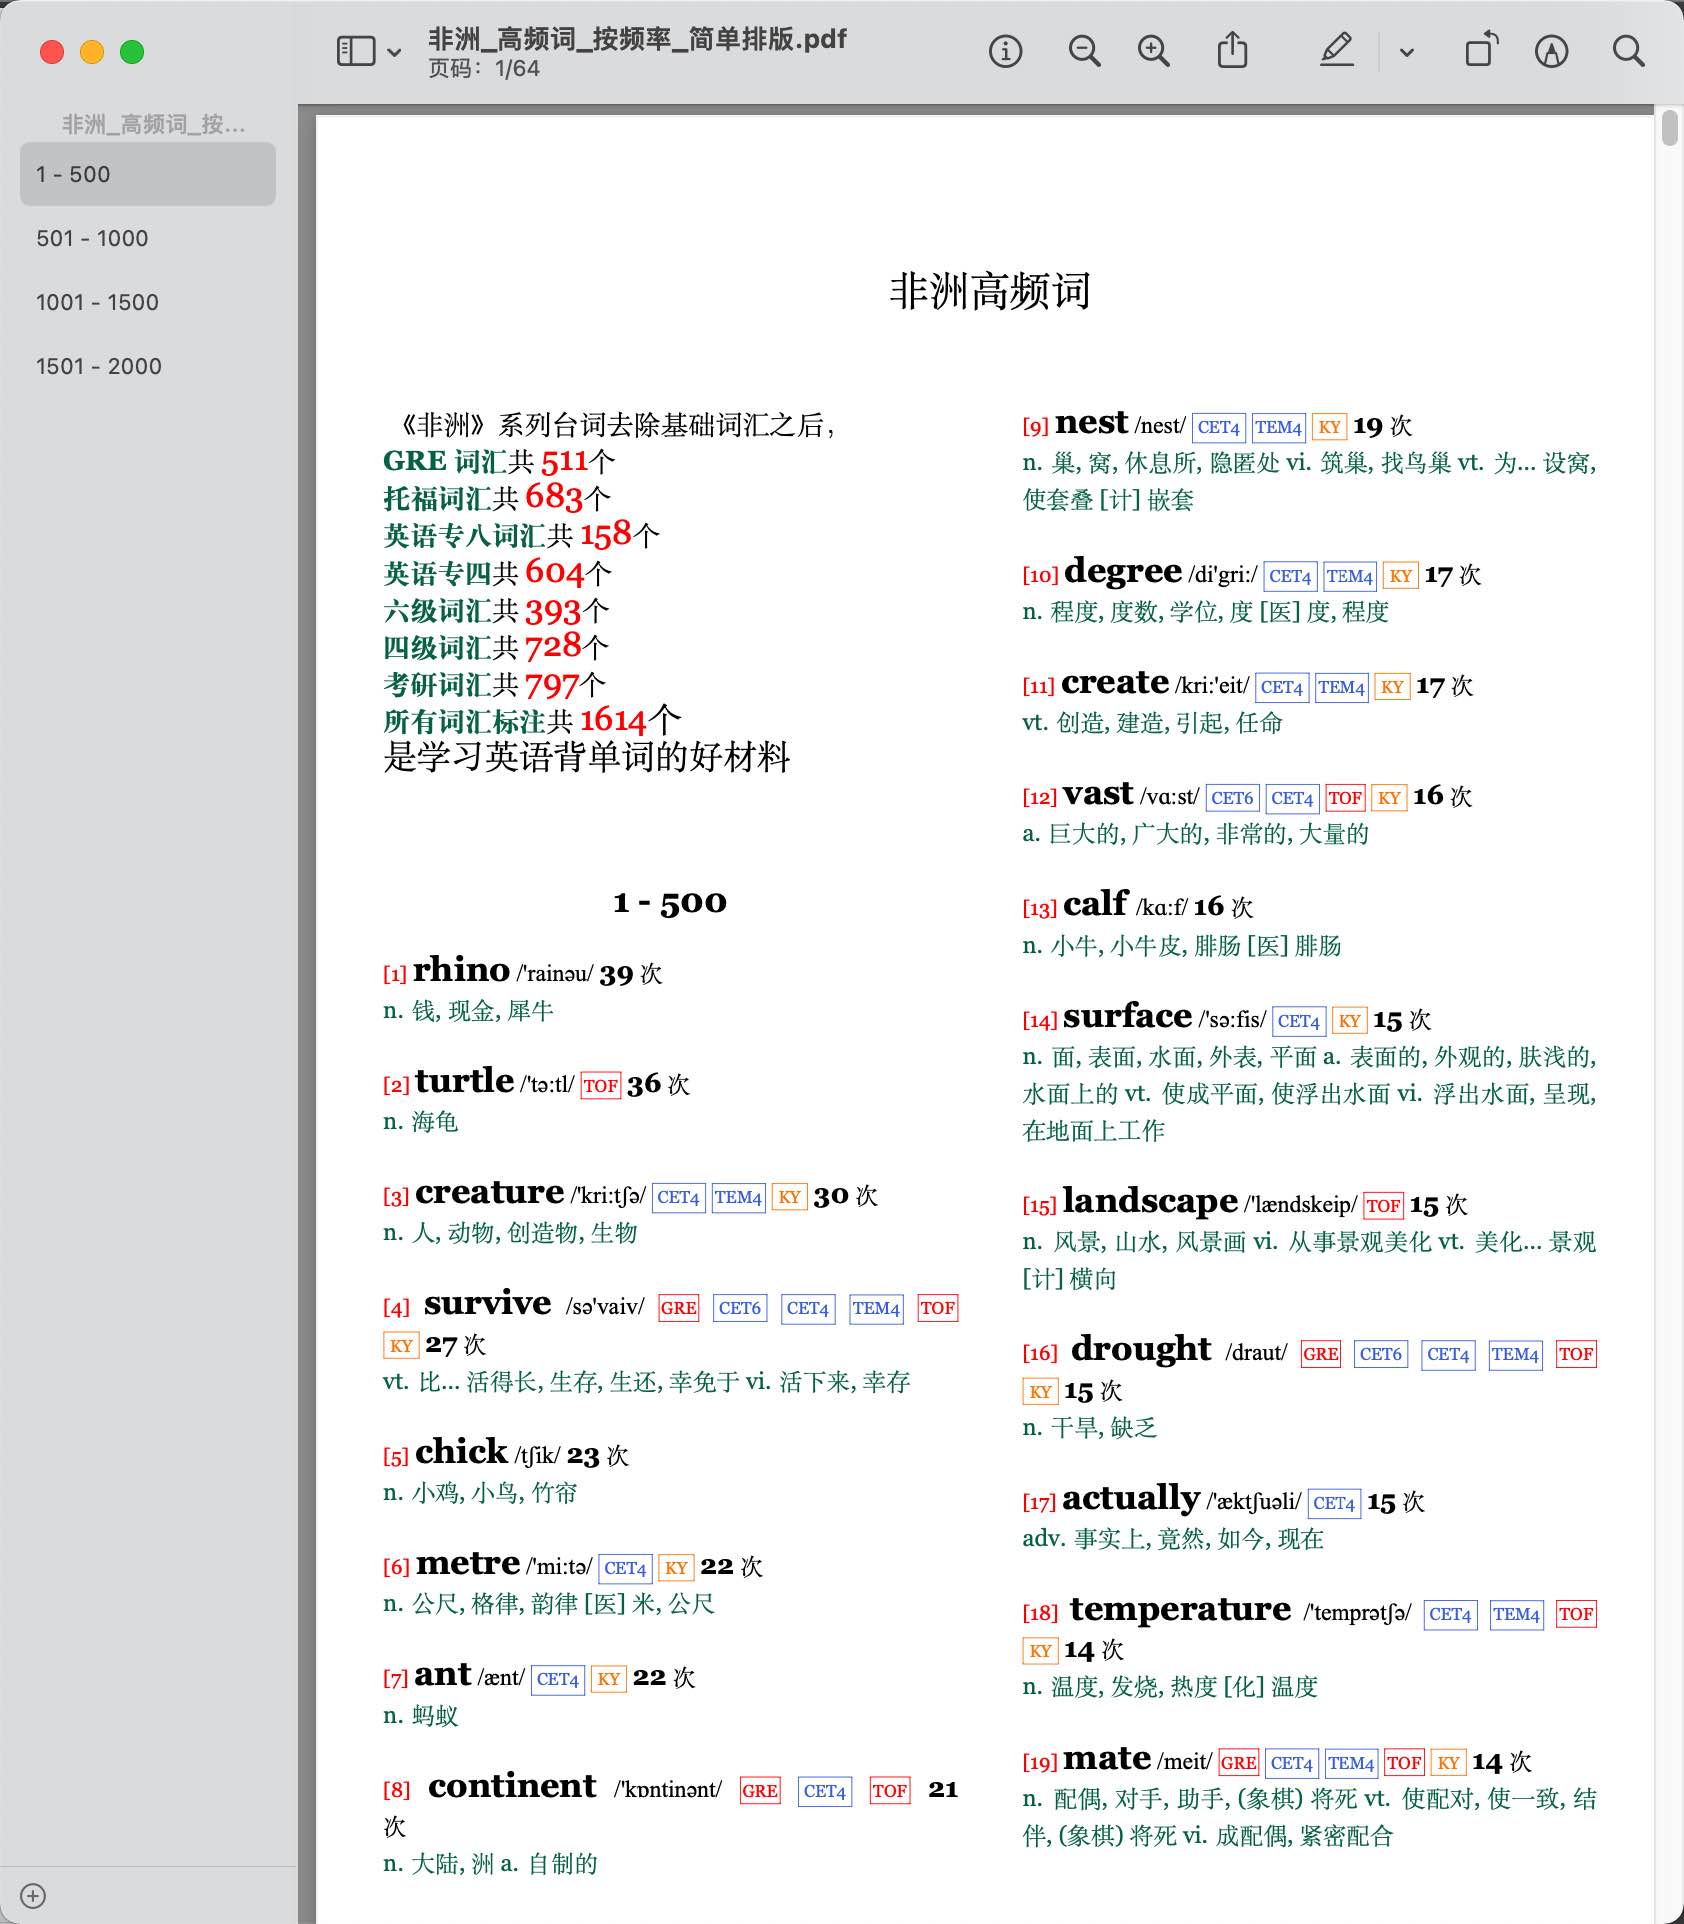Click the page indicator 页码: 1/64

[484, 68]
